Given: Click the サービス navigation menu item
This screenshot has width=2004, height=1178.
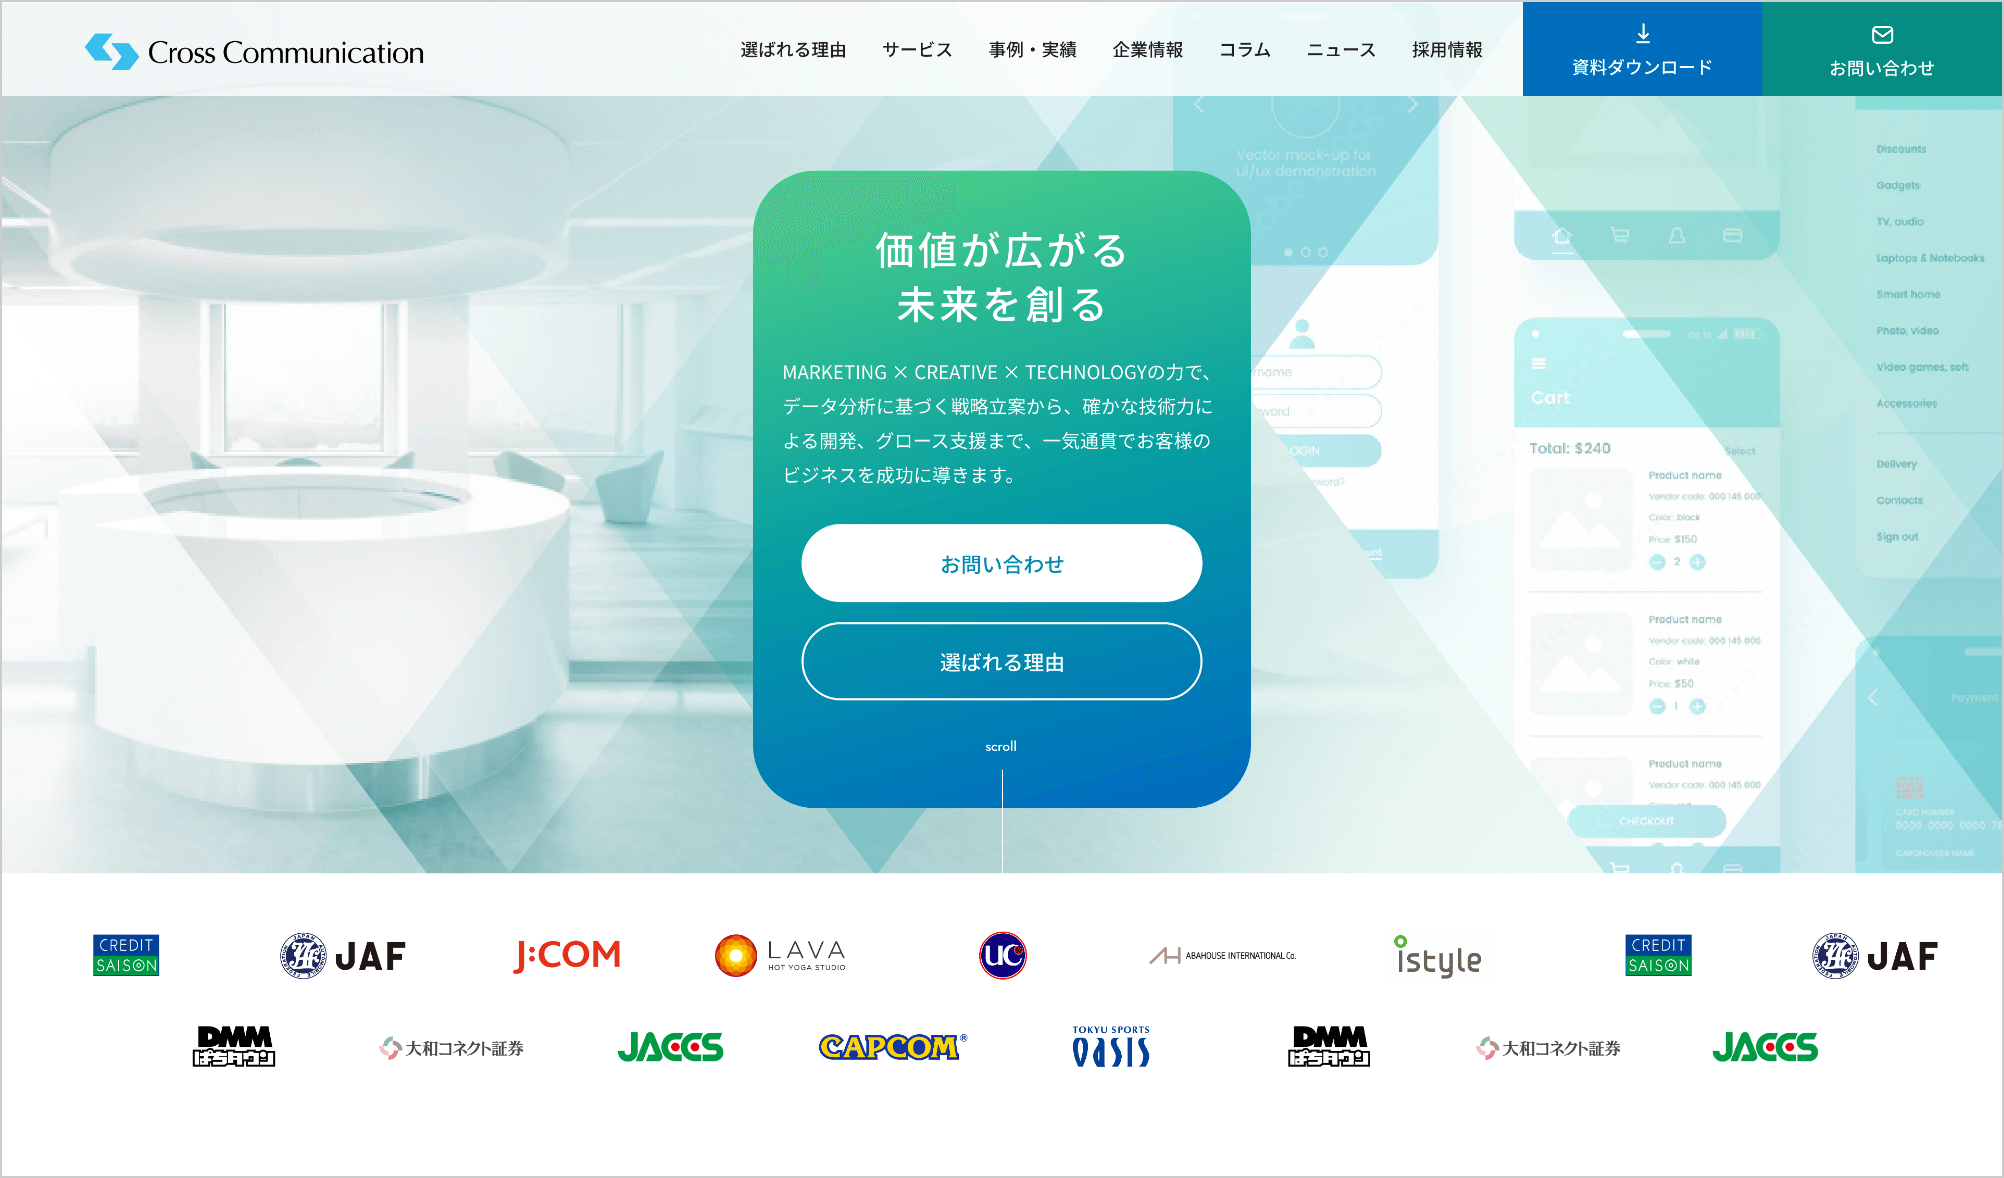Looking at the screenshot, I should click(x=913, y=49).
